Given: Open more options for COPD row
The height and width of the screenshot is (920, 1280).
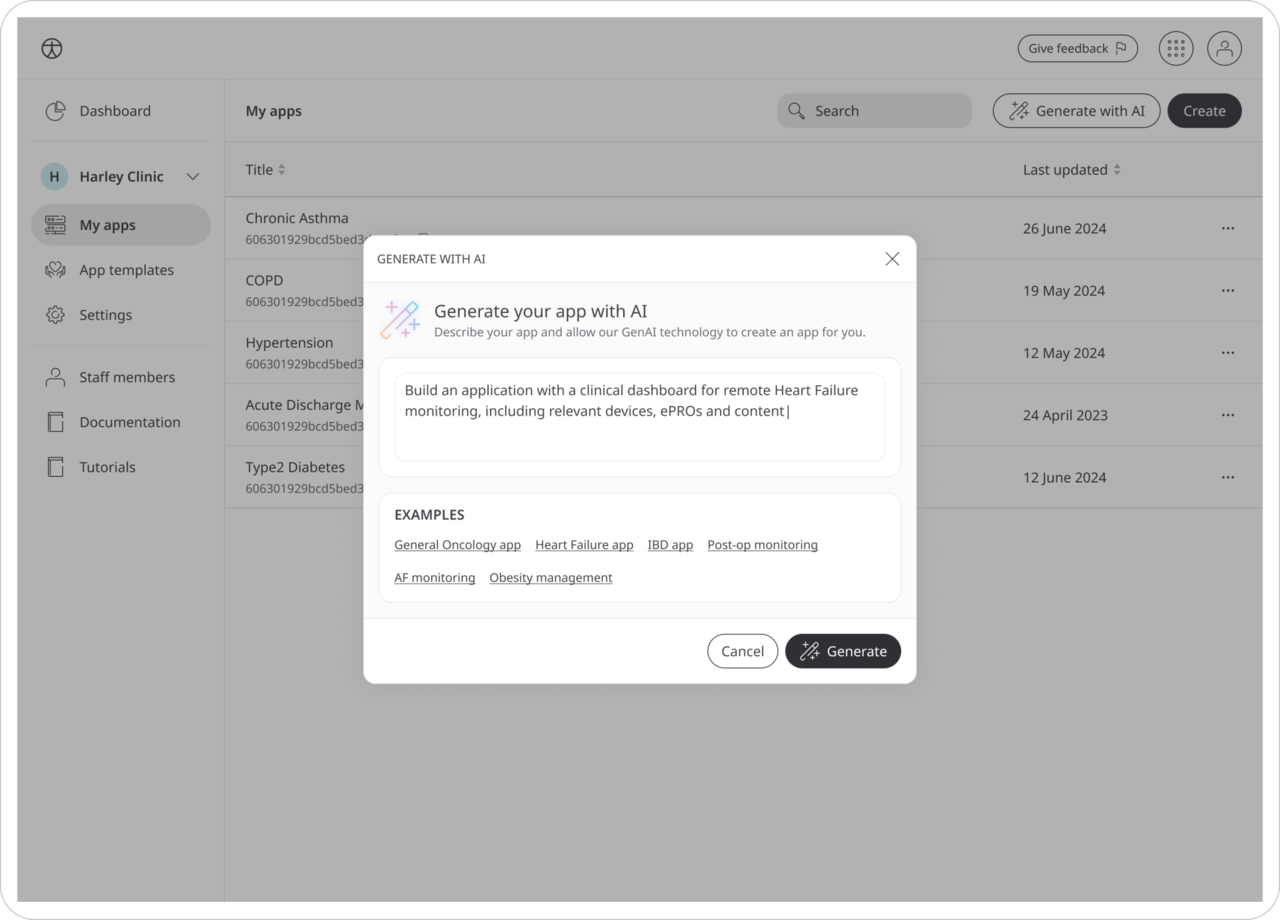Looking at the screenshot, I should (x=1227, y=291).
